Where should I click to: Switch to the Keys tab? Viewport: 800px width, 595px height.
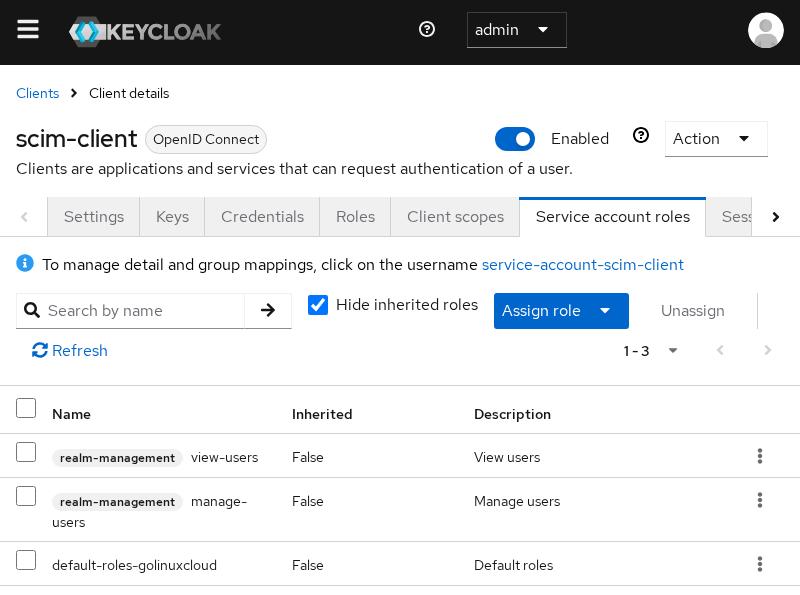[172, 217]
